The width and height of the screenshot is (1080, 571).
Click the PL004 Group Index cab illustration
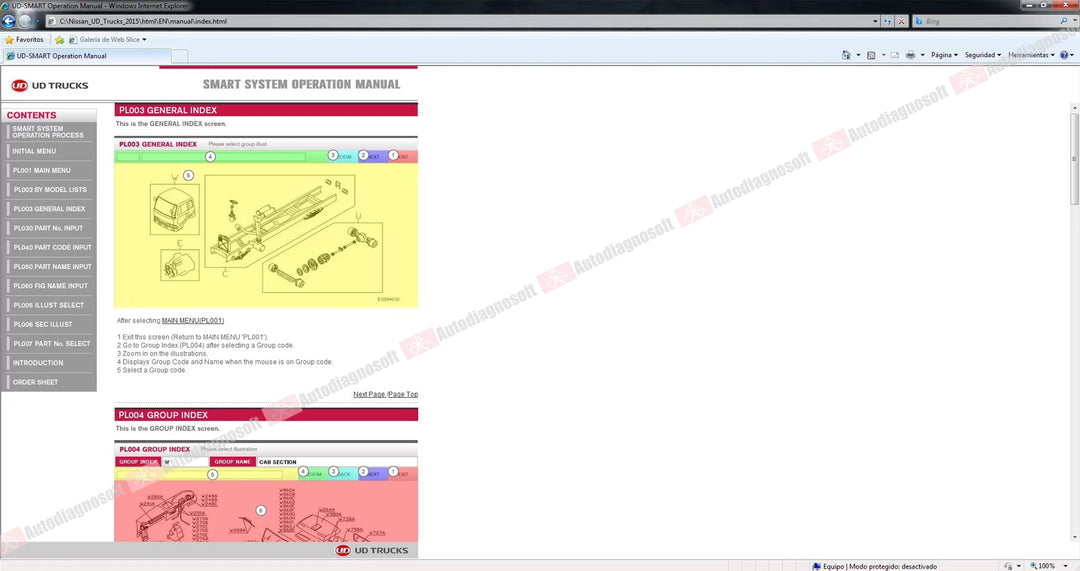pyautogui.click(x=266, y=511)
